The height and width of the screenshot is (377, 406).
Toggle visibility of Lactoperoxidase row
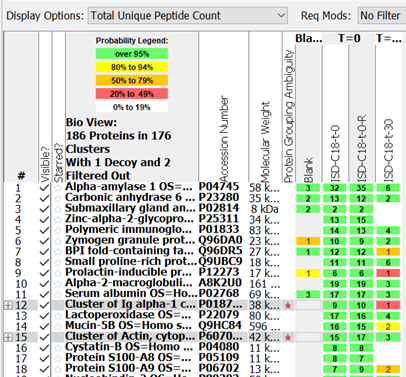(44, 316)
